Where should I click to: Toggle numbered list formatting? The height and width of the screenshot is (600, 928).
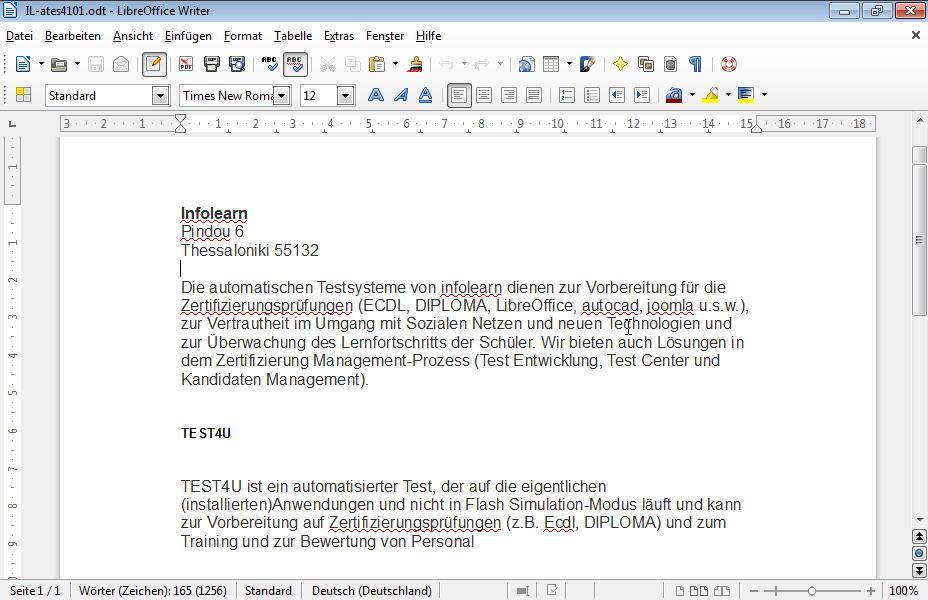(566, 95)
